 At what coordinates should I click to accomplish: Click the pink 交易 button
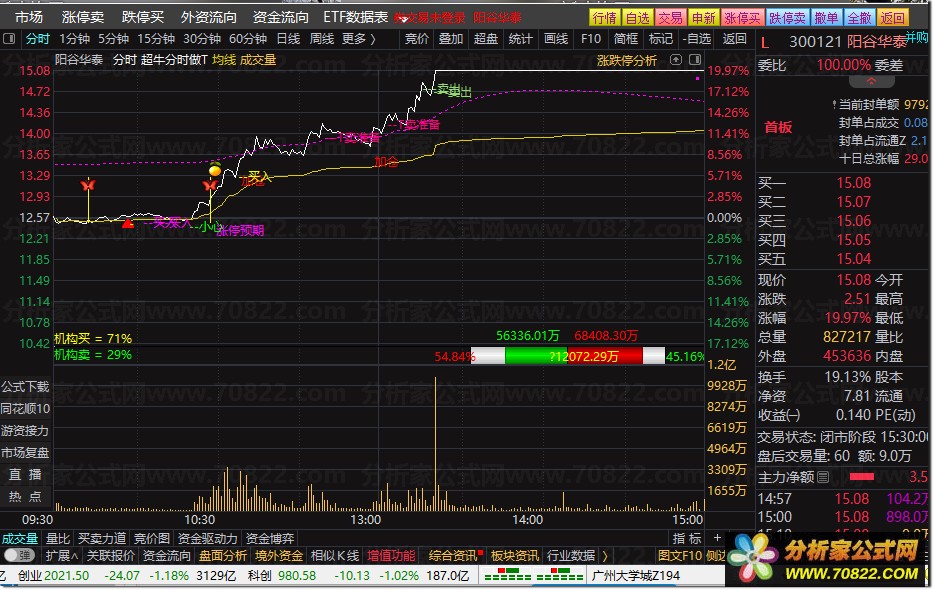coord(670,18)
